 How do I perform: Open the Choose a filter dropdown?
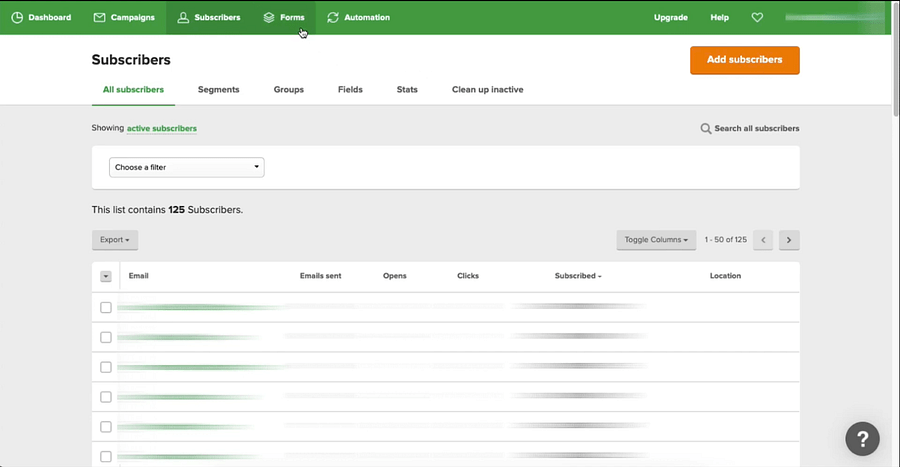click(186, 167)
